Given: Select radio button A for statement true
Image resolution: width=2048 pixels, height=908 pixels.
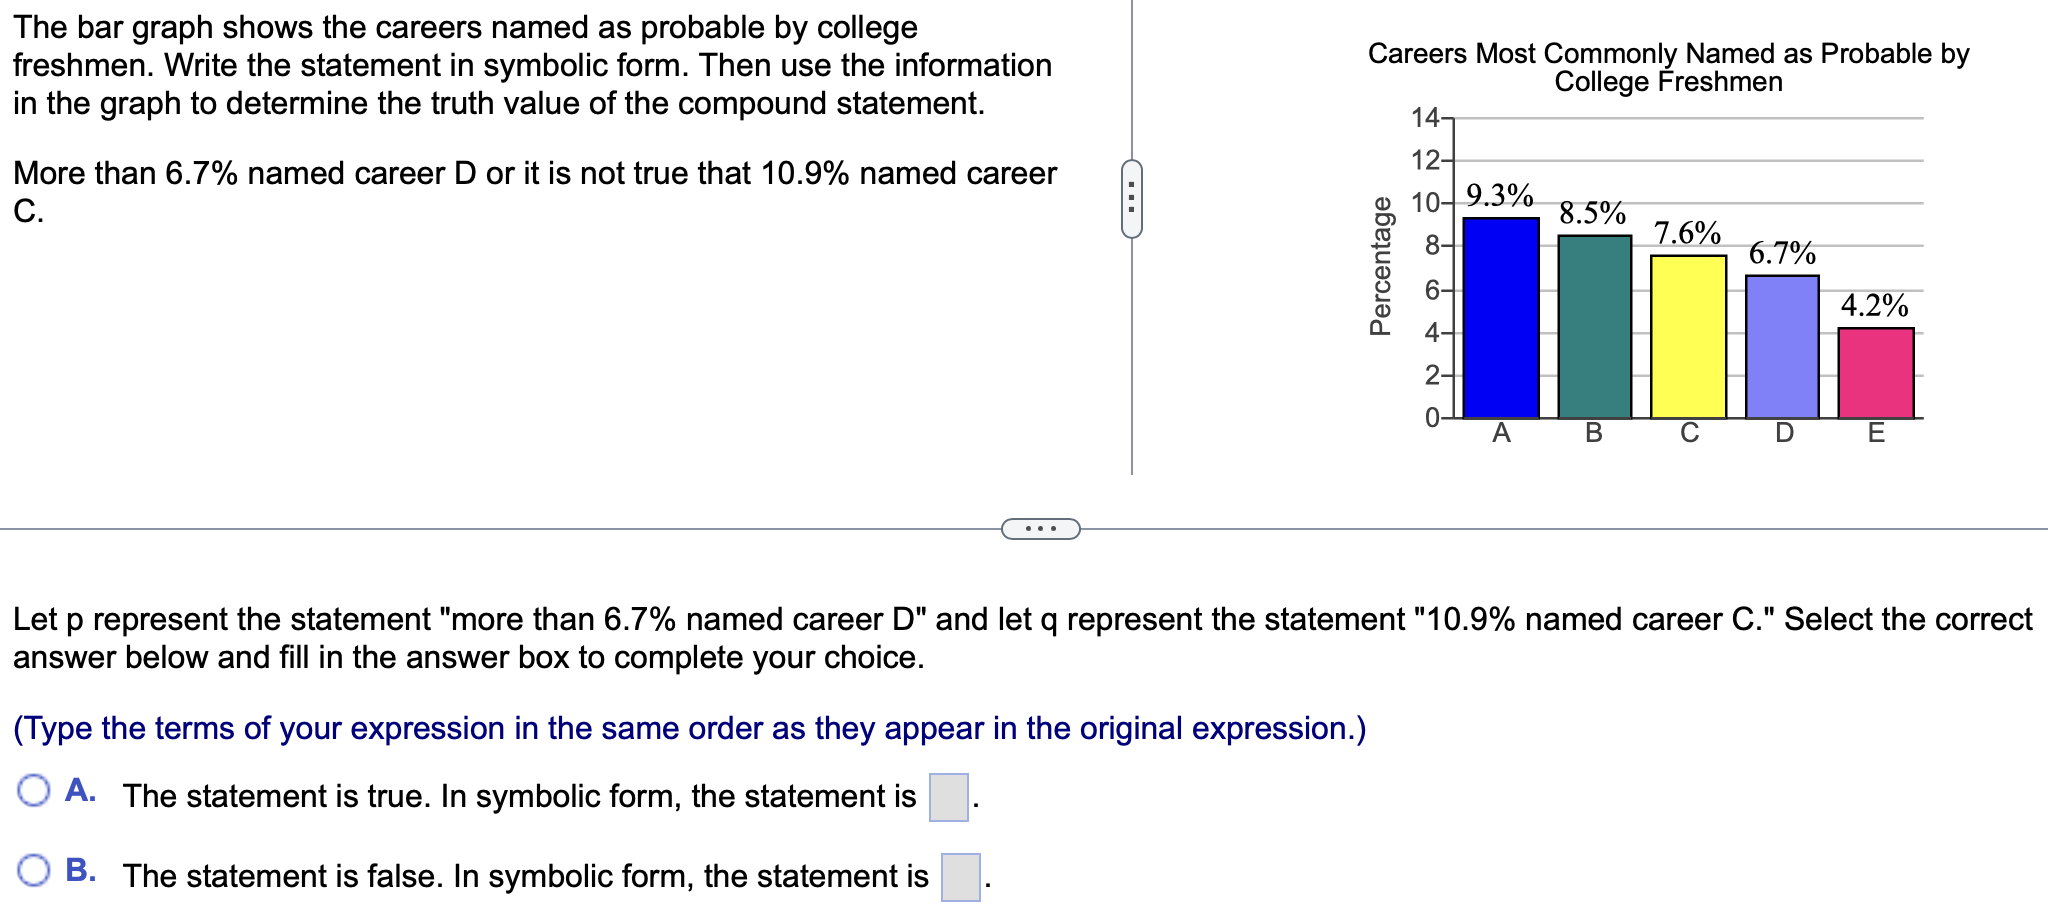Looking at the screenshot, I should tap(33, 791).
